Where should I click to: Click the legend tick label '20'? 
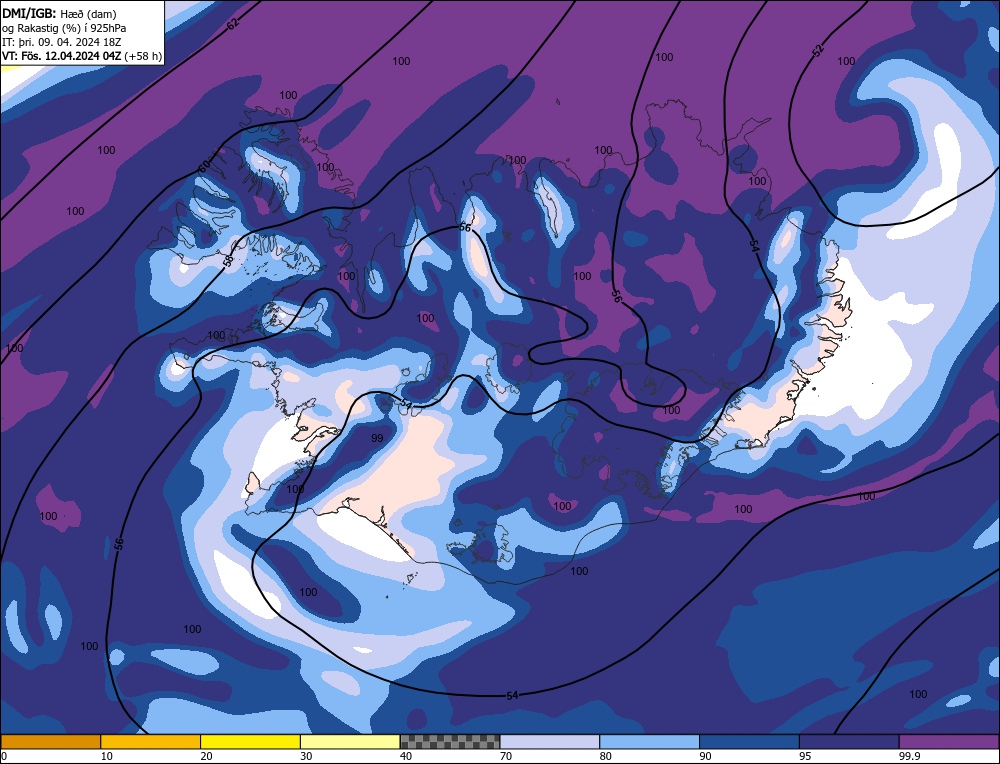[x=206, y=756]
